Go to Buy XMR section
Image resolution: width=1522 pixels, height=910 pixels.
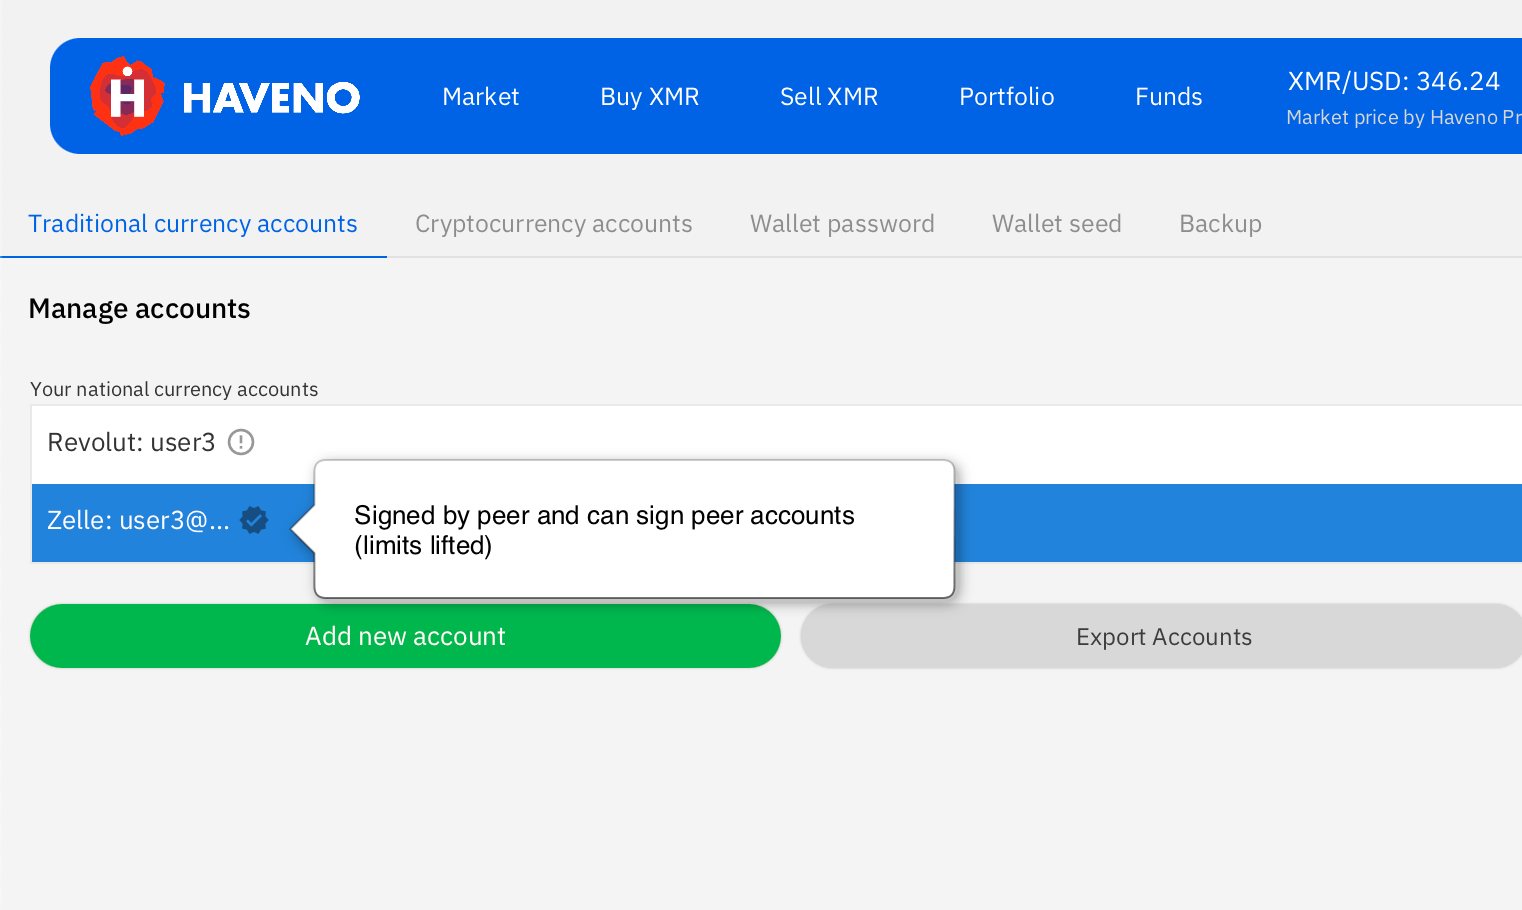(x=649, y=97)
